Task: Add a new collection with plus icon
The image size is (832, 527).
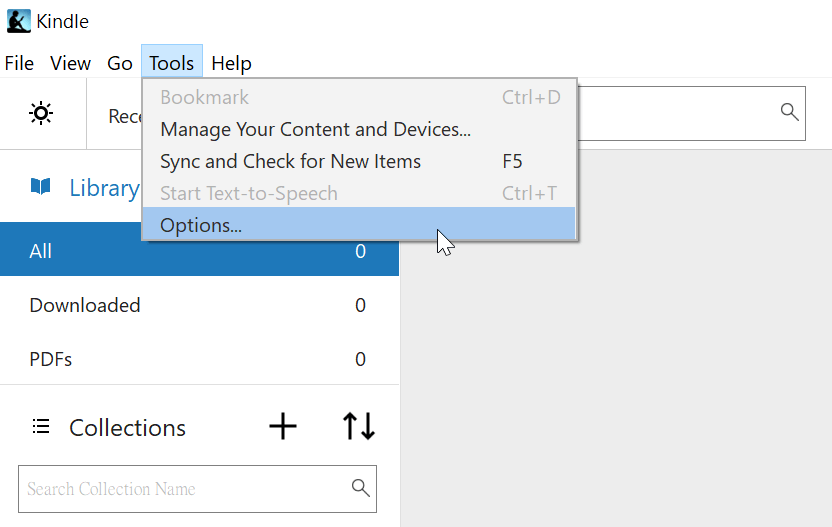Action: coord(283,426)
